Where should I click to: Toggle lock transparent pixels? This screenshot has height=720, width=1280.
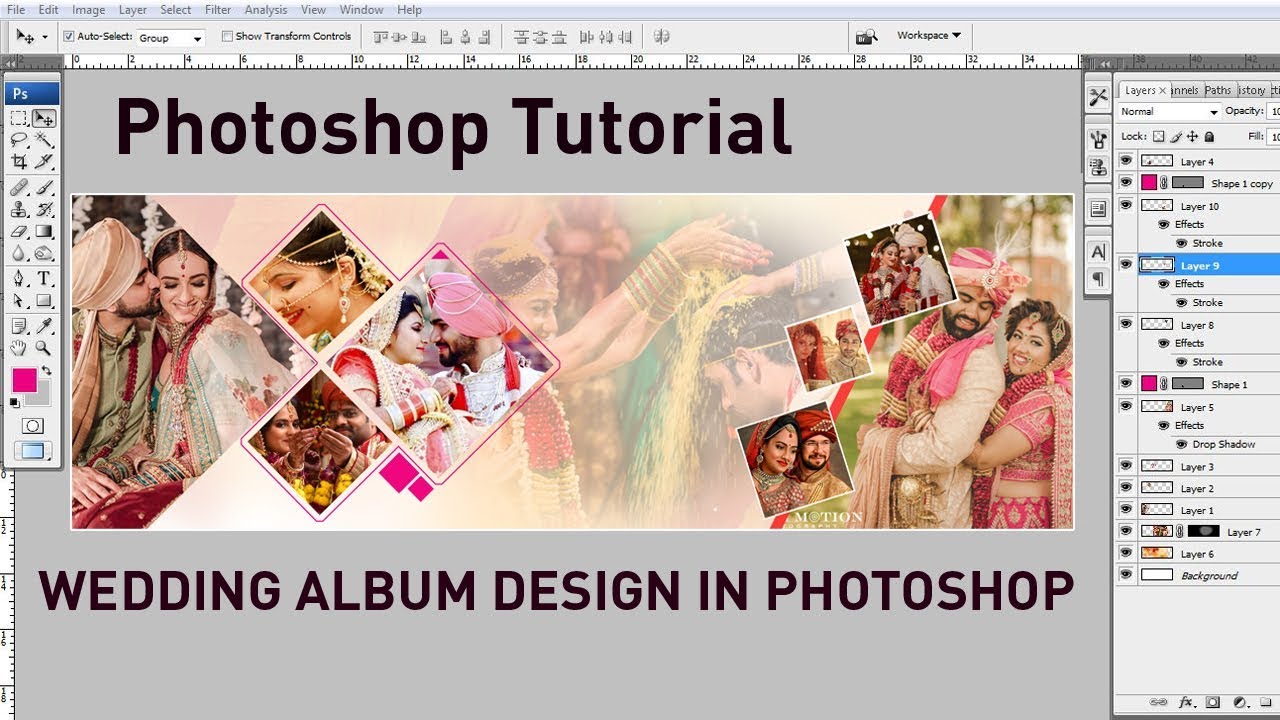[1158, 136]
